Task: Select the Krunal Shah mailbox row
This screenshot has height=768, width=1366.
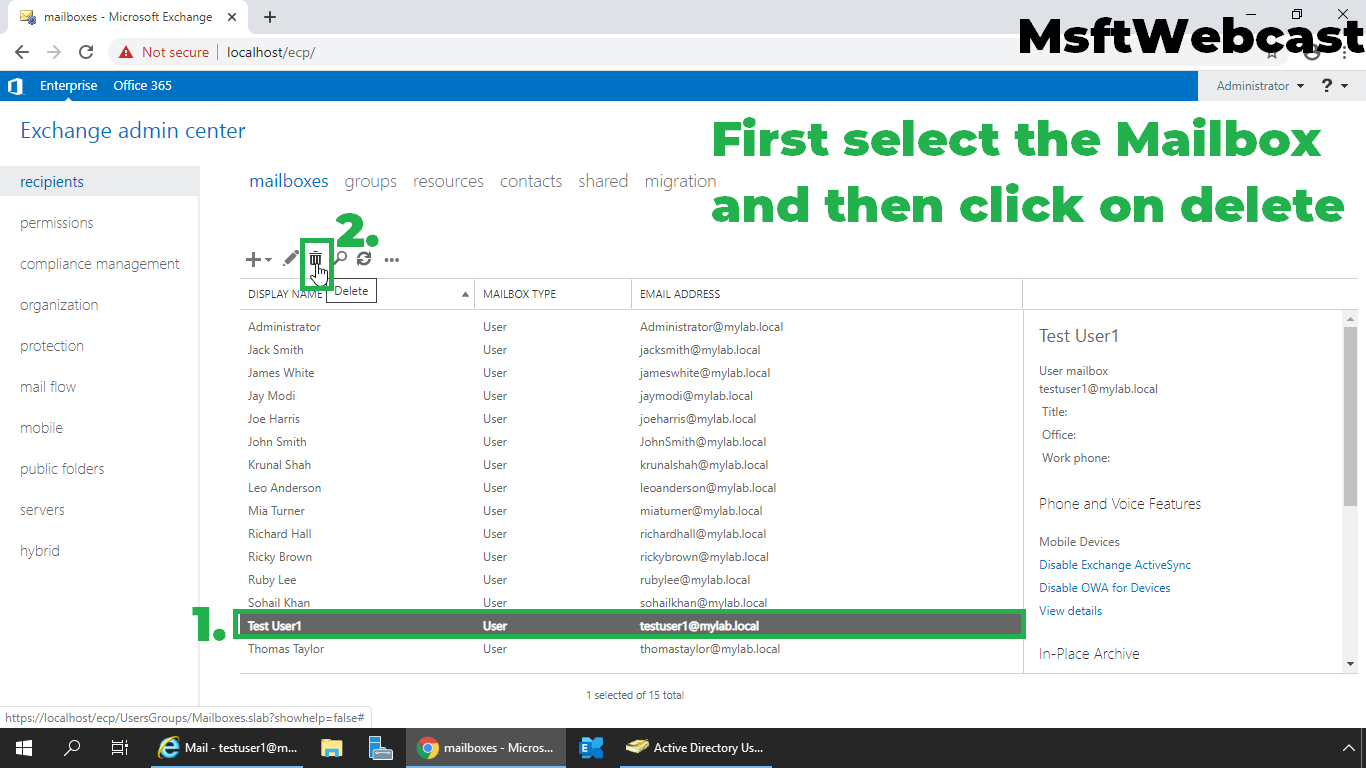Action: 631,465
